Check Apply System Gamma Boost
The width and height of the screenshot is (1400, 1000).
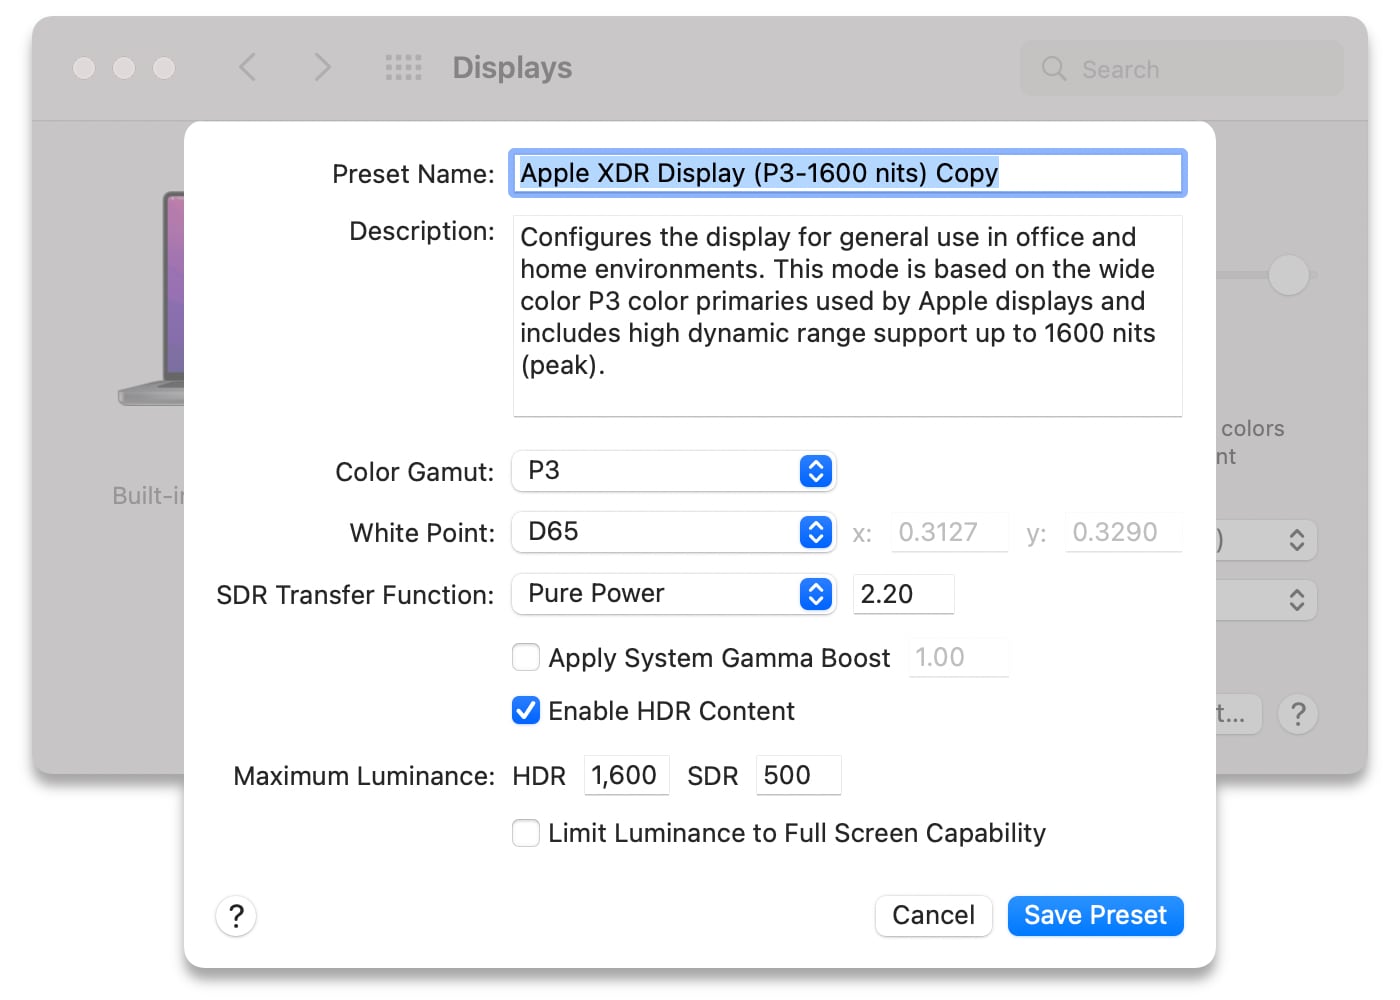pyautogui.click(x=526, y=657)
